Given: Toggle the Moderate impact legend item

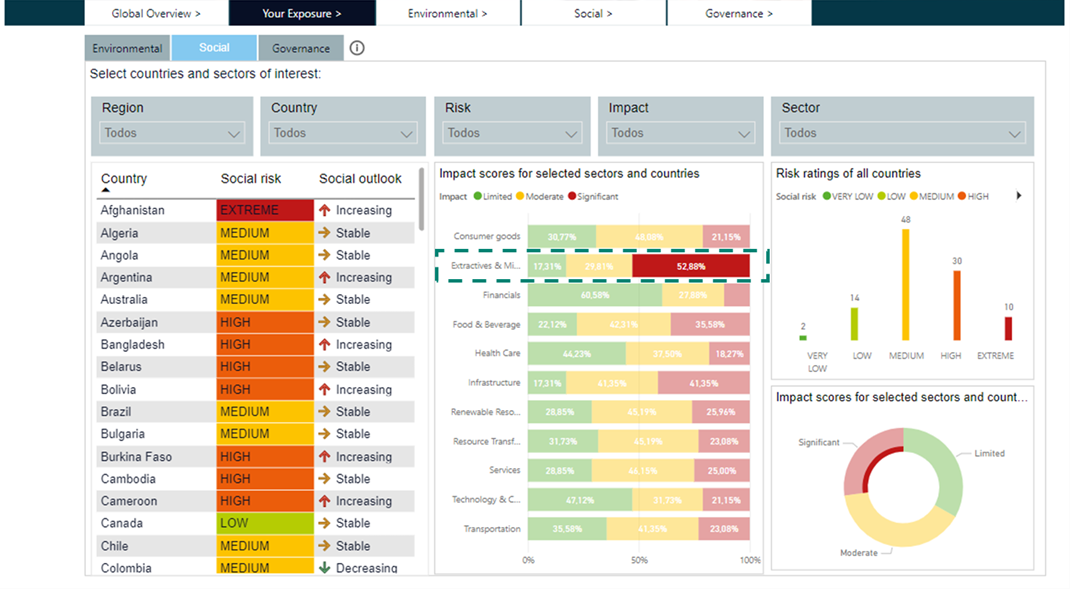Looking at the screenshot, I should [520, 197].
